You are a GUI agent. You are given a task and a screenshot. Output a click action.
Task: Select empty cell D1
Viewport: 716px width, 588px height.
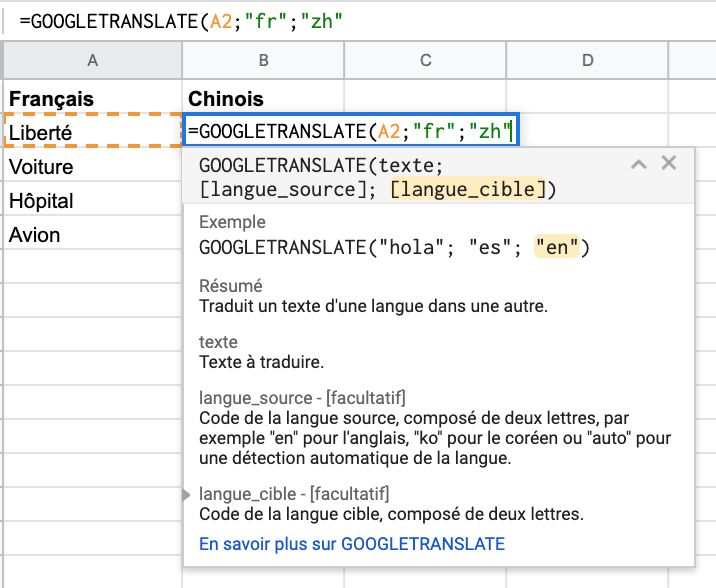tap(587, 97)
